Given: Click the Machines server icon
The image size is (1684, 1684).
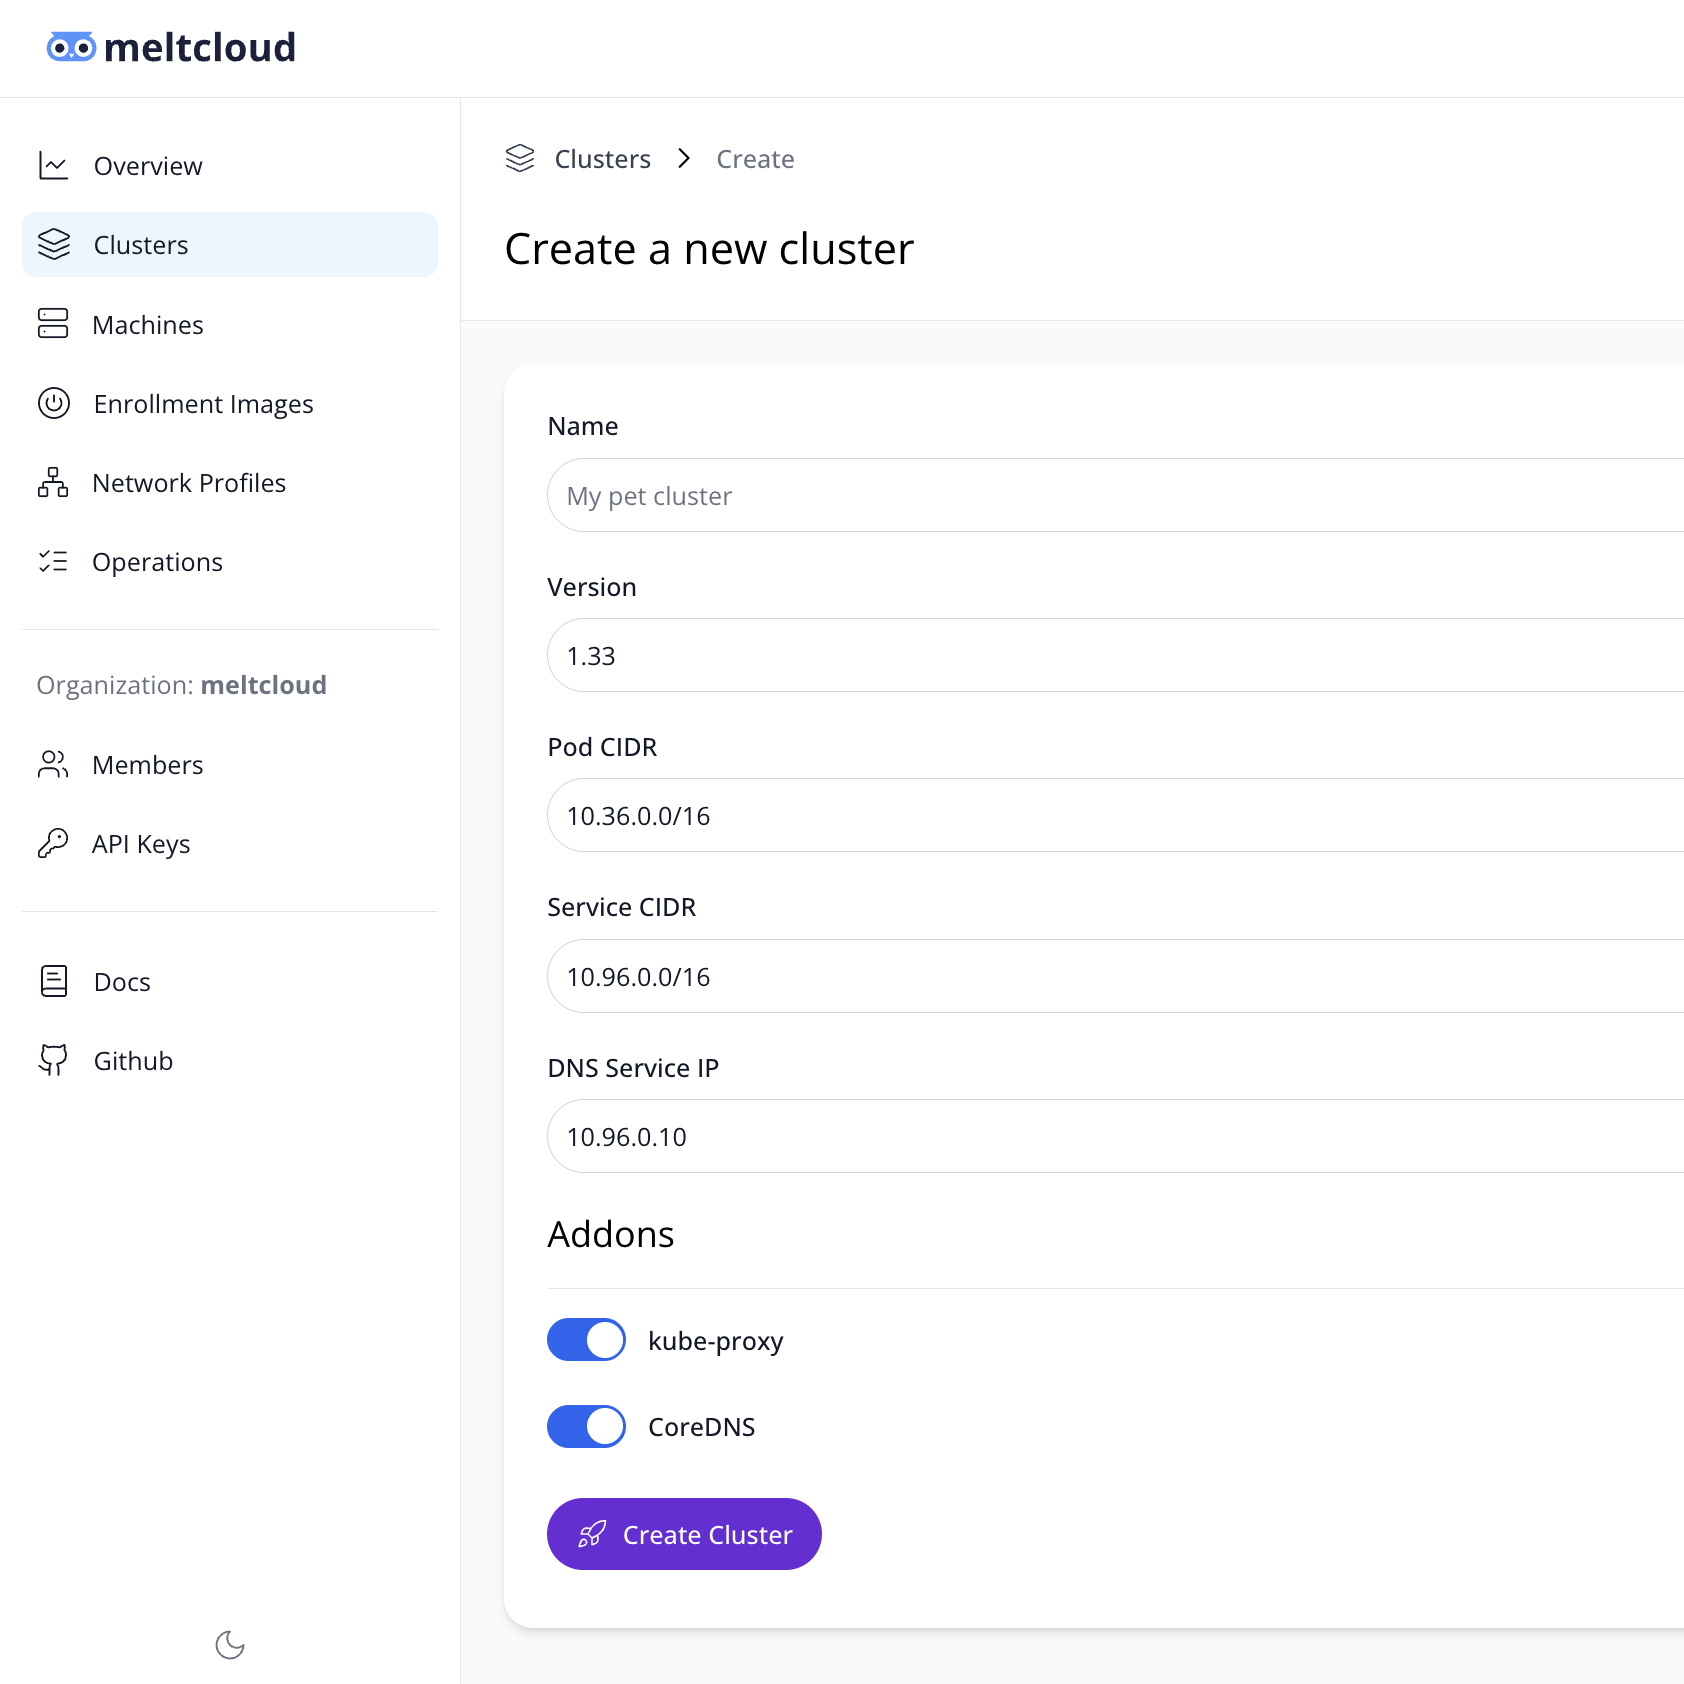Looking at the screenshot, I should (53, 324).
